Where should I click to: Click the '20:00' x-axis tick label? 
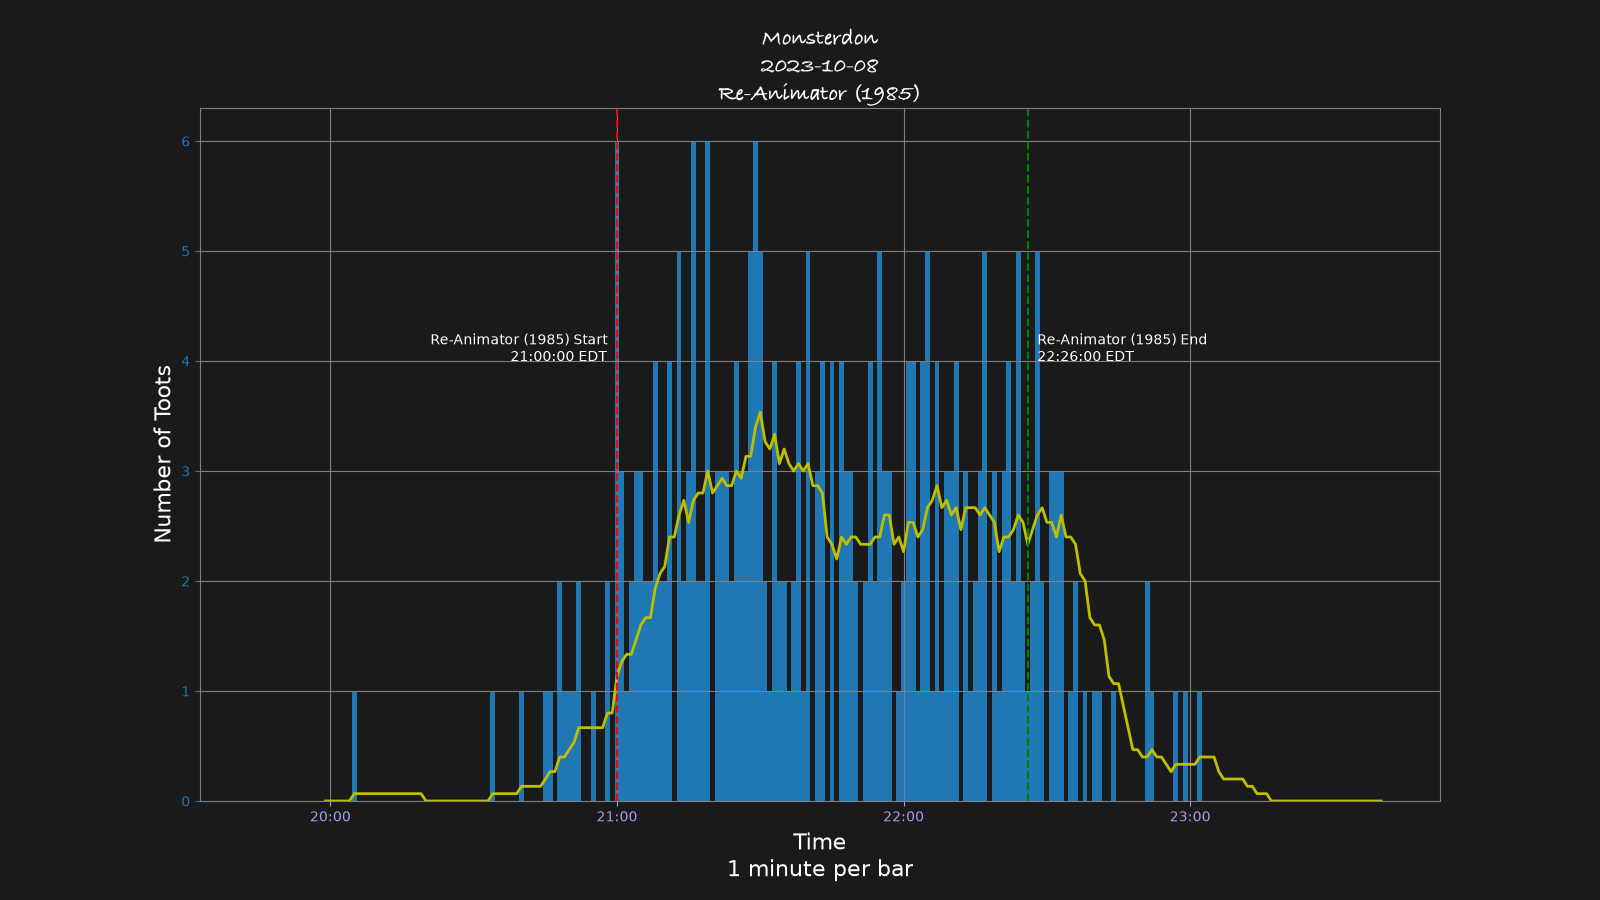[330, 817]
